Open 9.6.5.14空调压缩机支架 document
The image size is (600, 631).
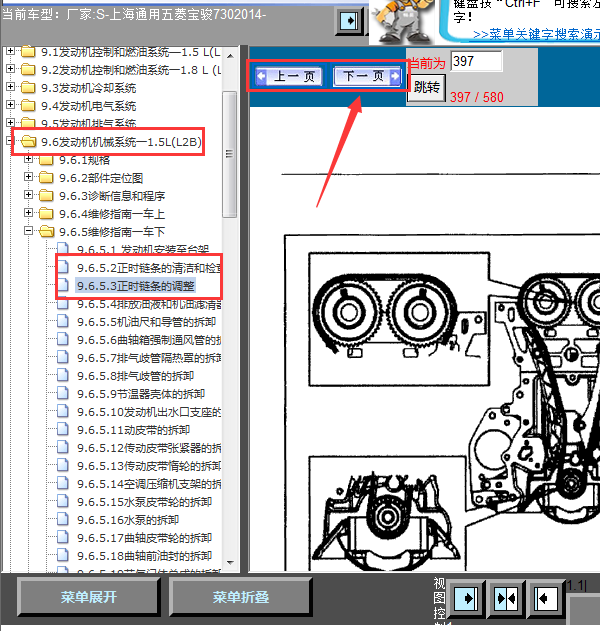149,484
